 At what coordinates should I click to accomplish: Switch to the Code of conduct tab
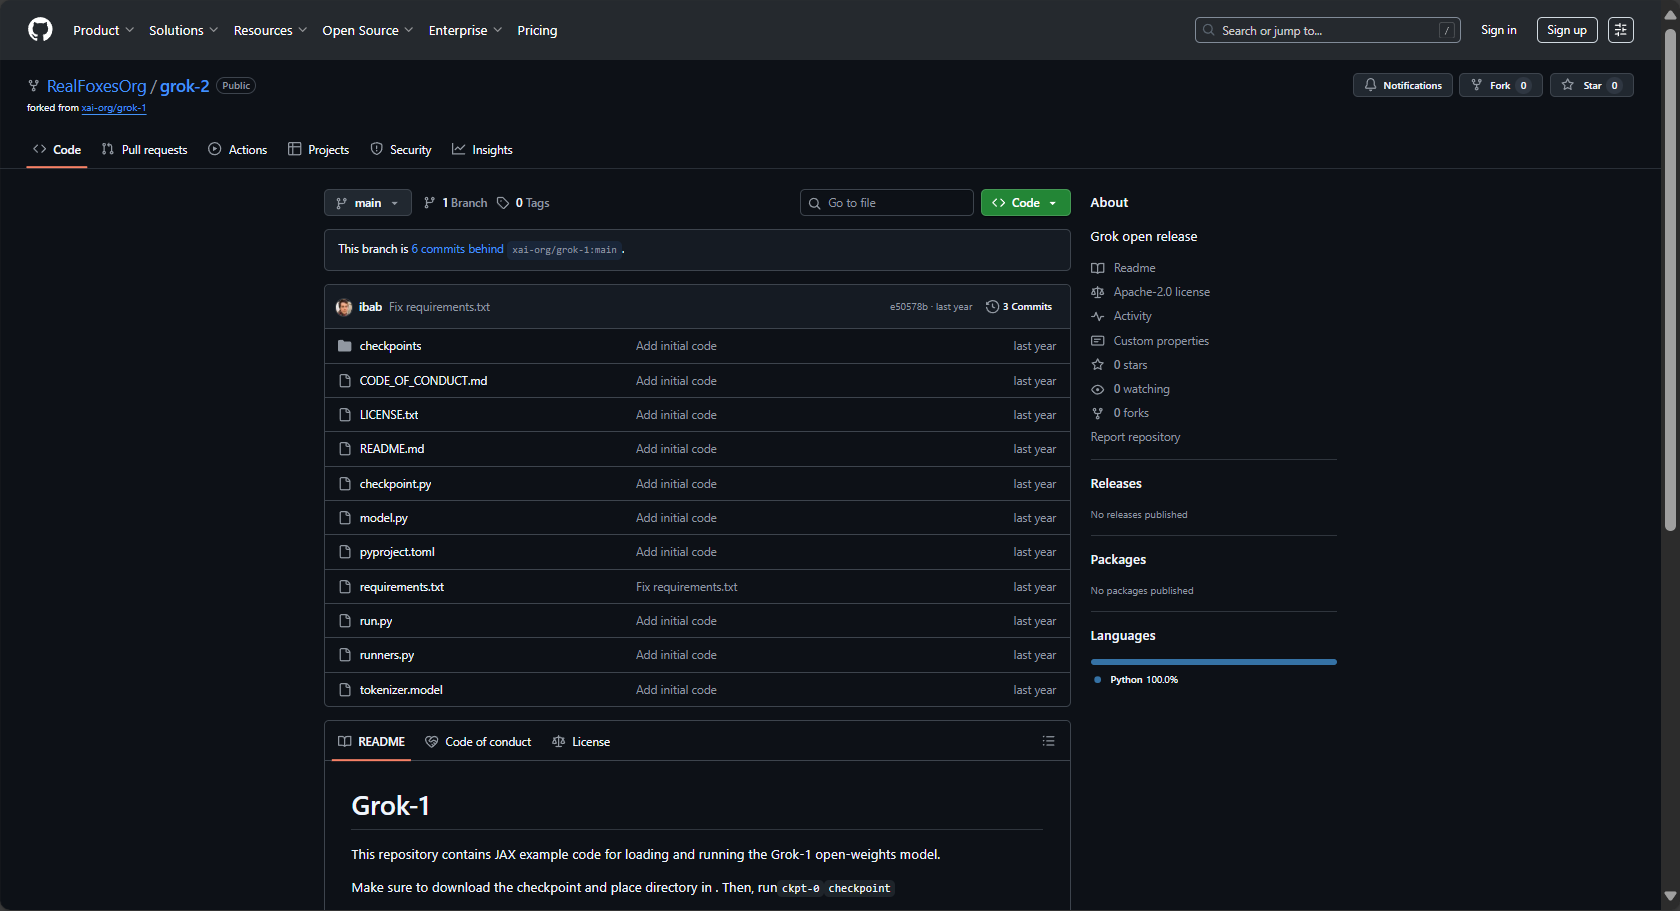[478, 742]
